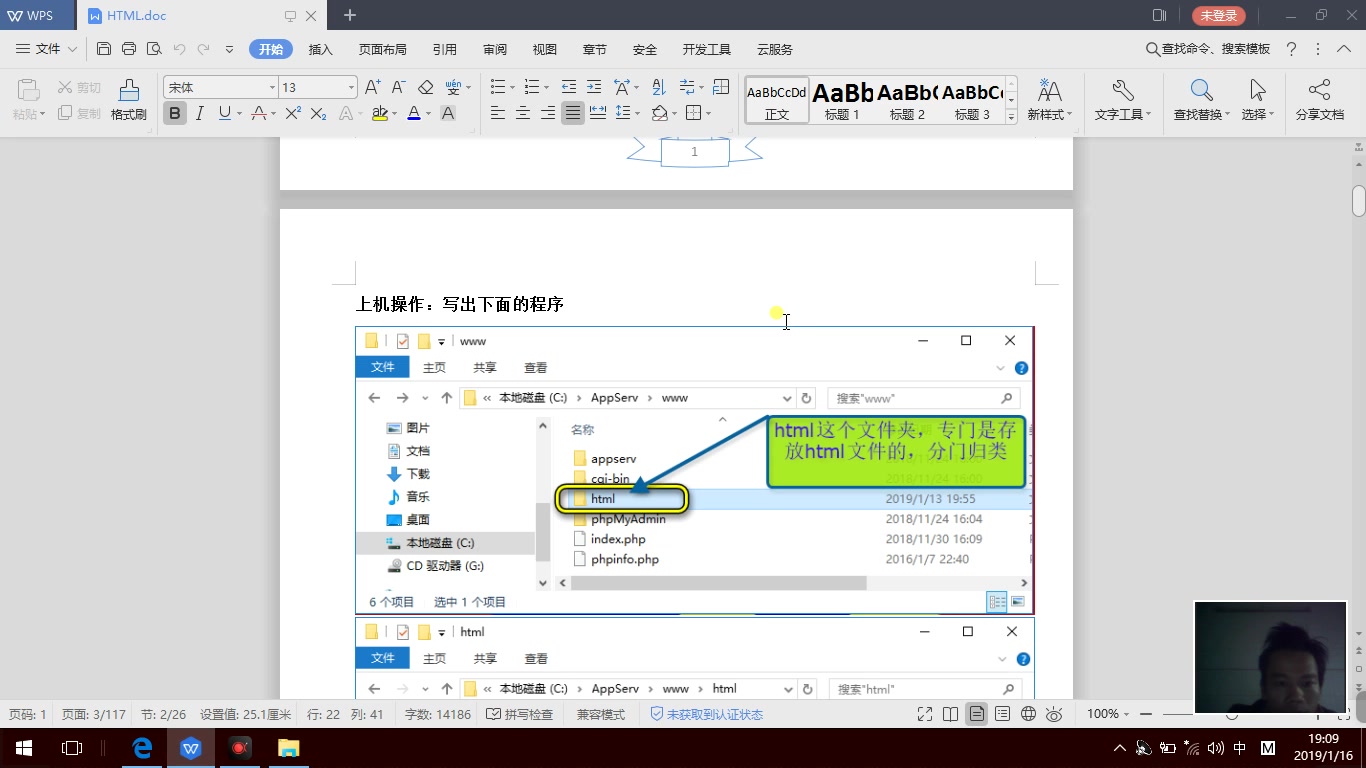Screen dimensions: 1366x768
Task: Increase font size with A+ icon
Action: [373, 87]
